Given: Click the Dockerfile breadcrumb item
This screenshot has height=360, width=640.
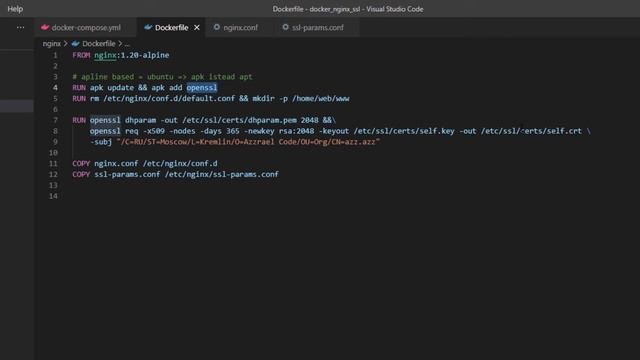Looking at the screenshot, I should pyautogui.click(x=99, y=44).
